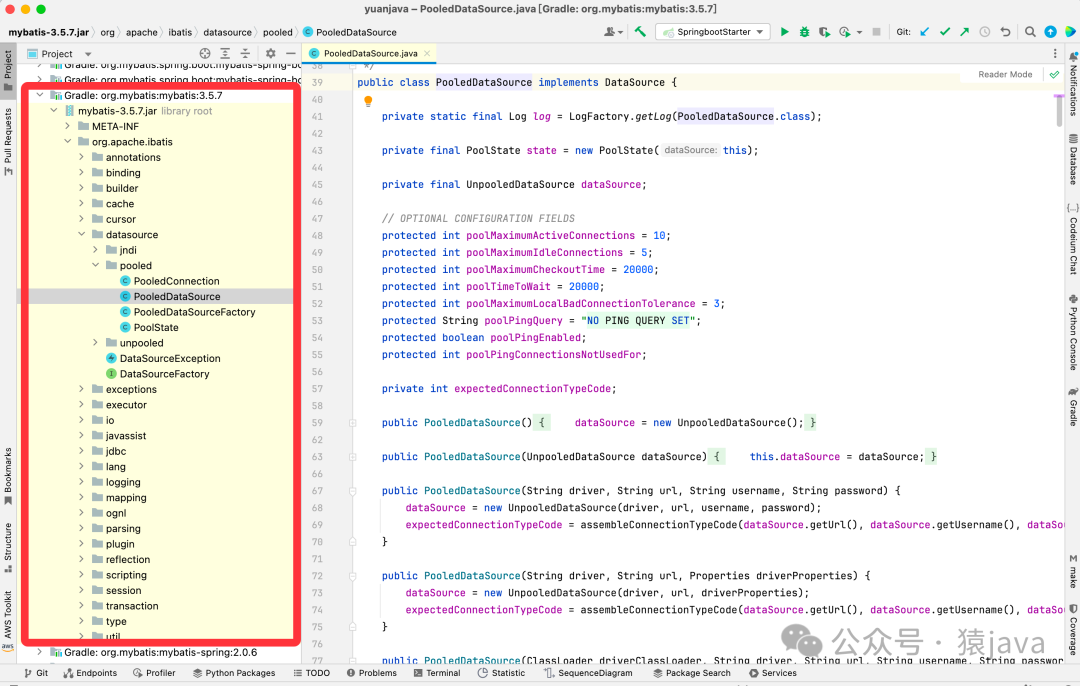Collapse all nodes in Project panel
Viewport: 1080px width, 686px height.
pyautogui.click(x=245, y=53)
